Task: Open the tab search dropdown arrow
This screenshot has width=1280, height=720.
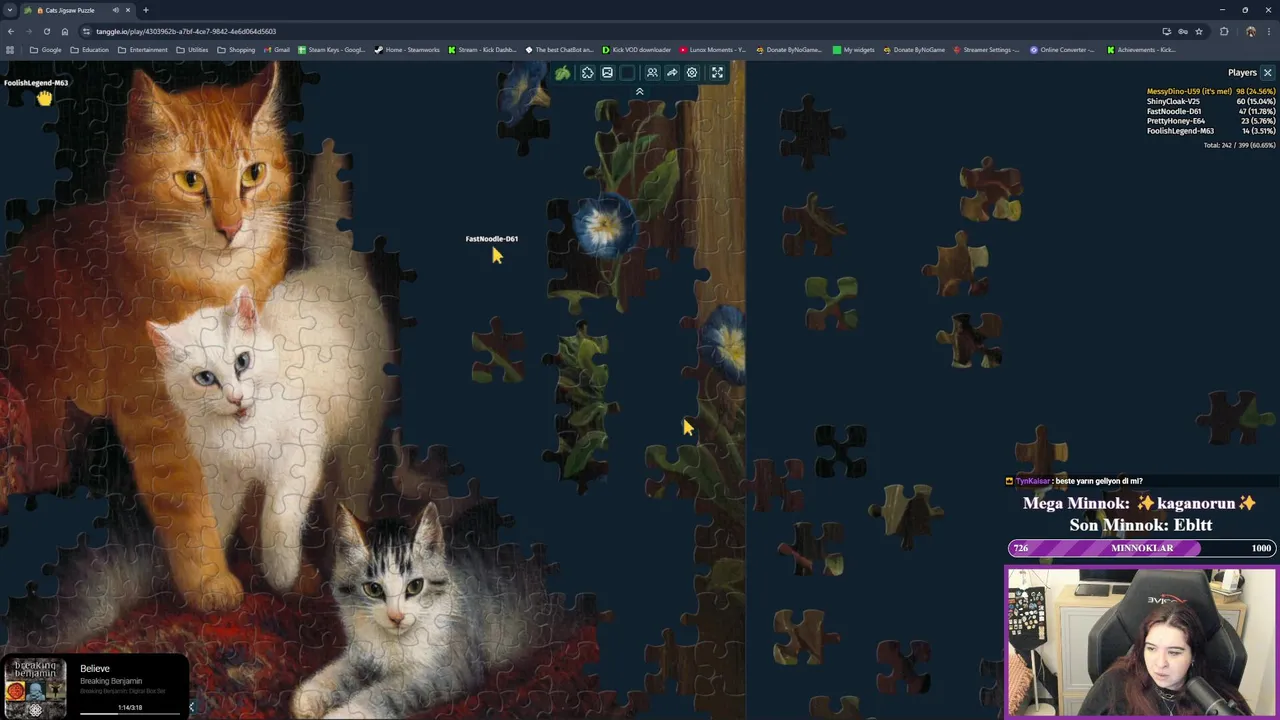Action: (x=10, y=10)
